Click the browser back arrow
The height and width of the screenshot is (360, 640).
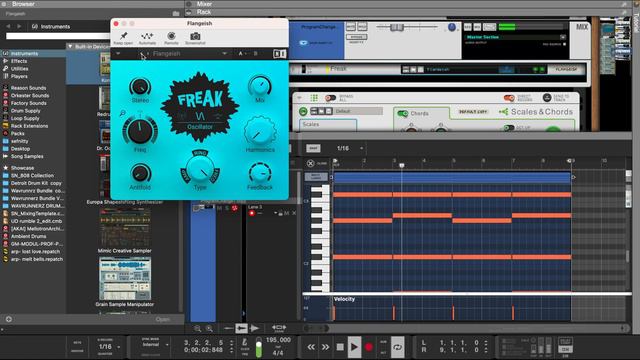(8, 26)
